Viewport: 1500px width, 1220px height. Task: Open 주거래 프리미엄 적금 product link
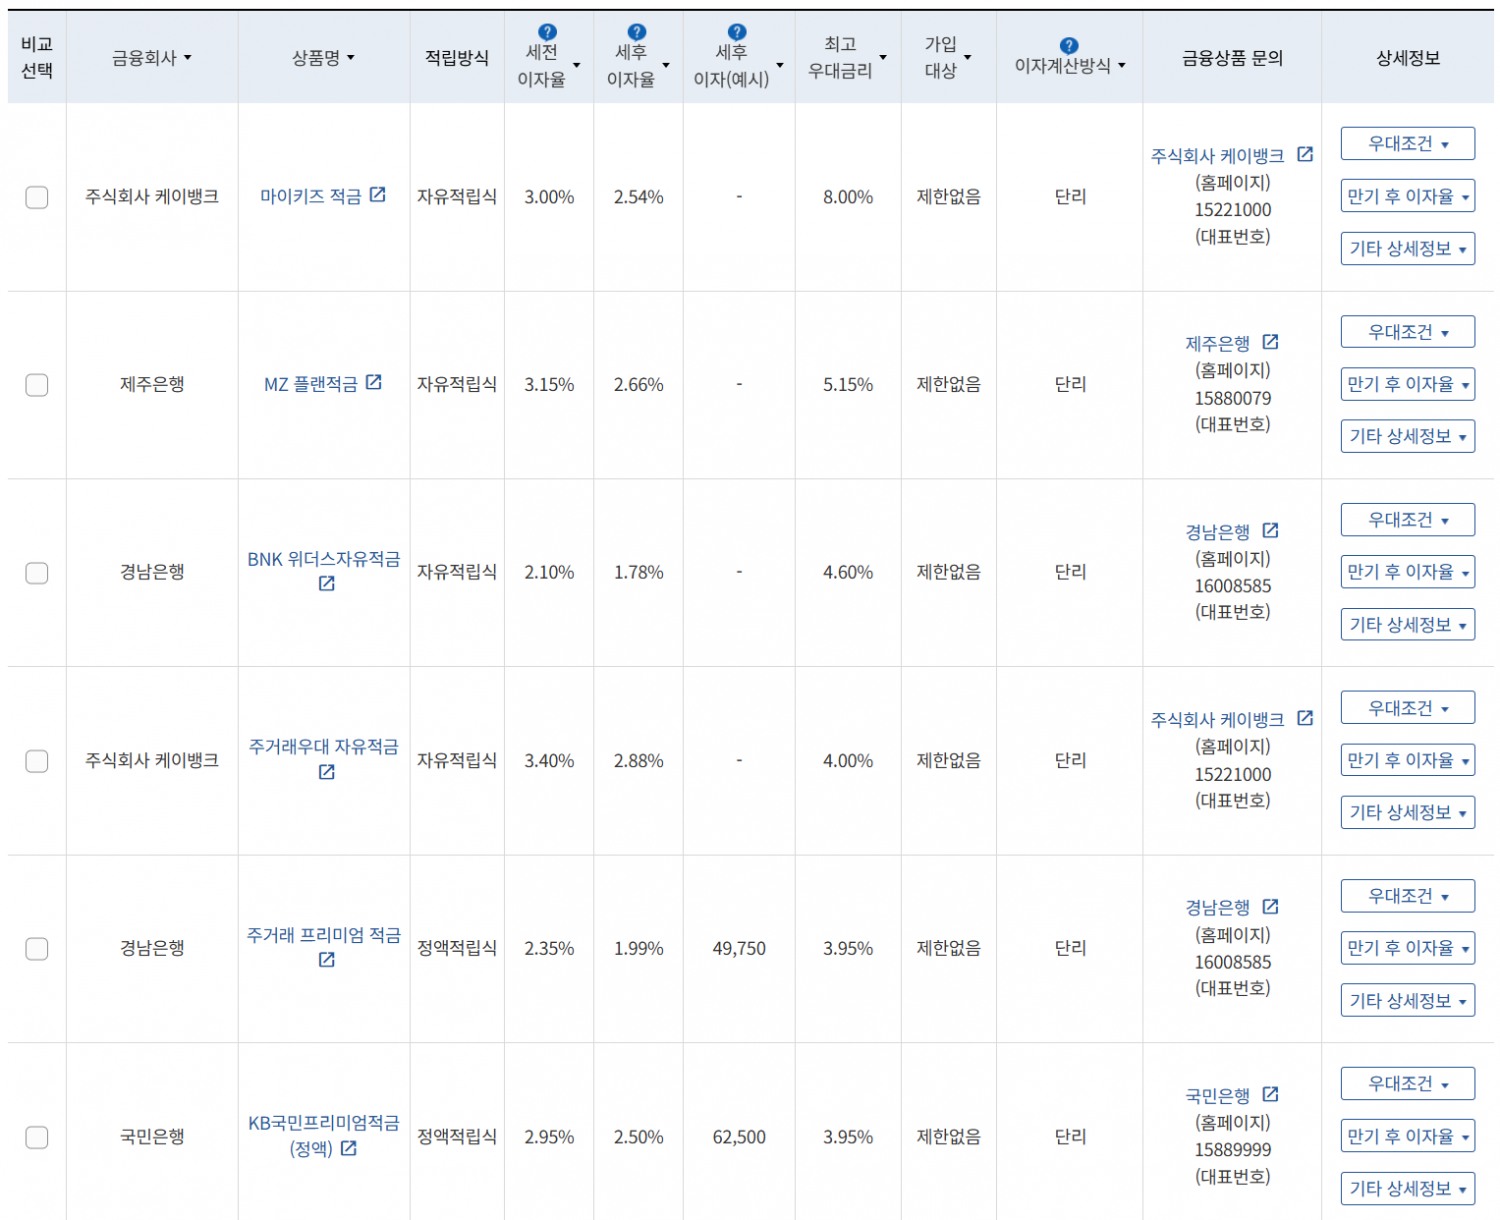pyautogui.click(x=324, y=935)
